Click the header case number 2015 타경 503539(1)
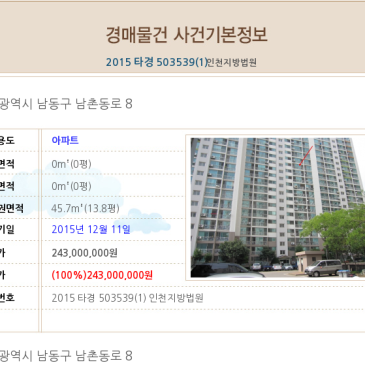The image size is (365, 365). [157, 62]
